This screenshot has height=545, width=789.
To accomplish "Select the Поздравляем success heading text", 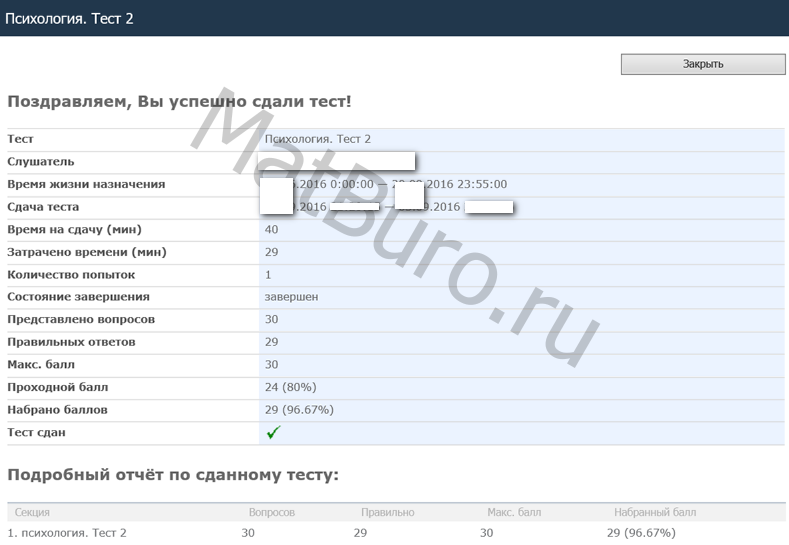I will 179,102.
